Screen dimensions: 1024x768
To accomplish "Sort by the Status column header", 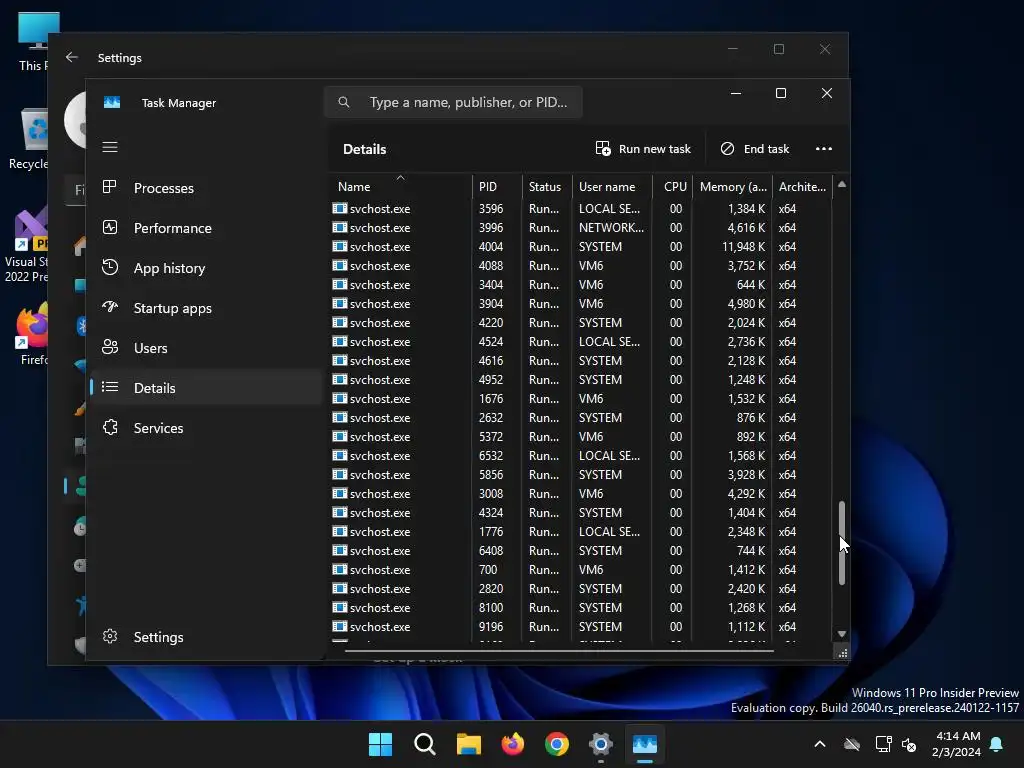I will click(547, 187).
